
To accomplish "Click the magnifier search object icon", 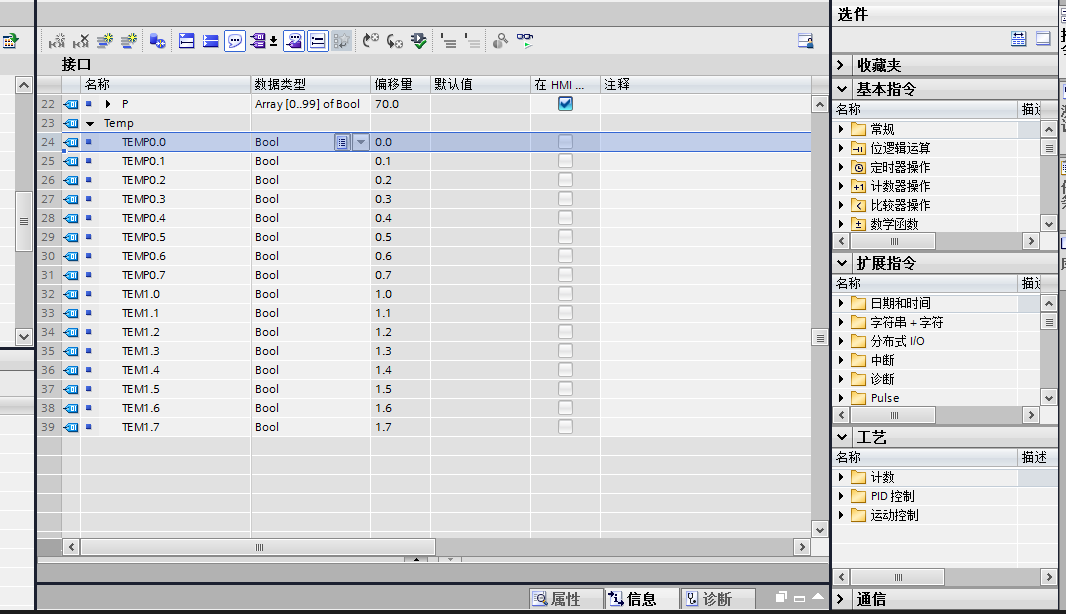I will (500, 41).
